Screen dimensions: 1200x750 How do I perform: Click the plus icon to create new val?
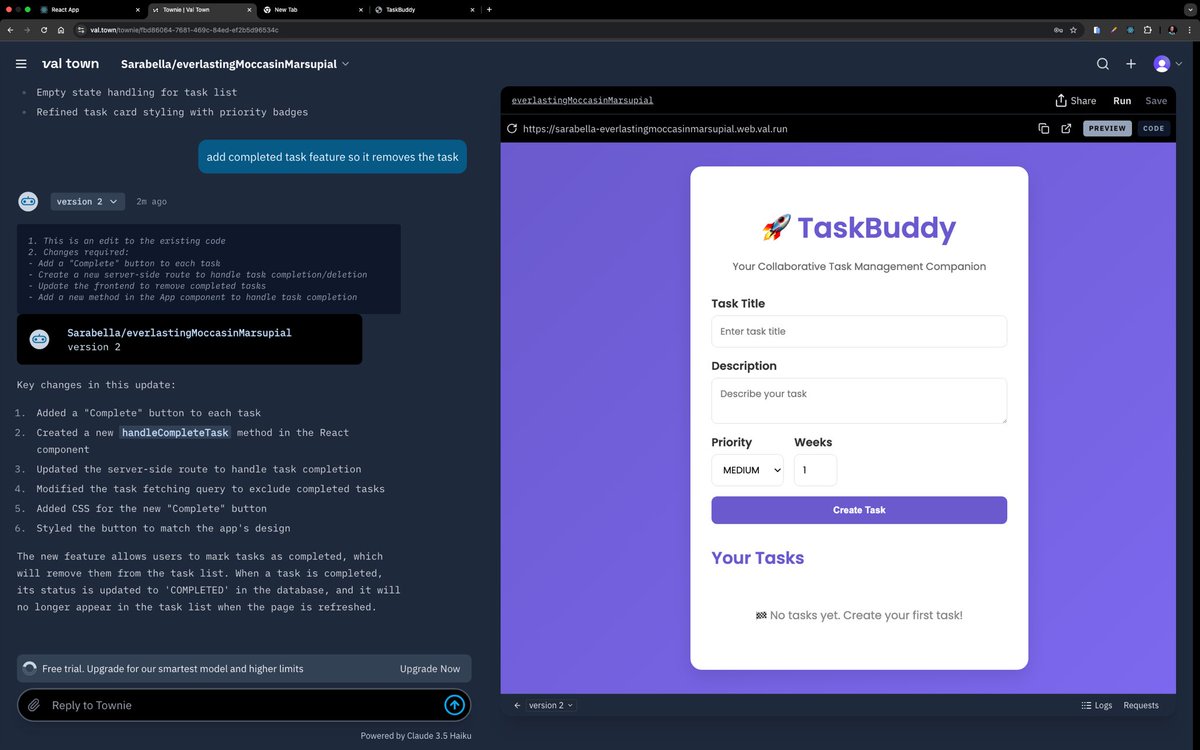point(1131,64)
